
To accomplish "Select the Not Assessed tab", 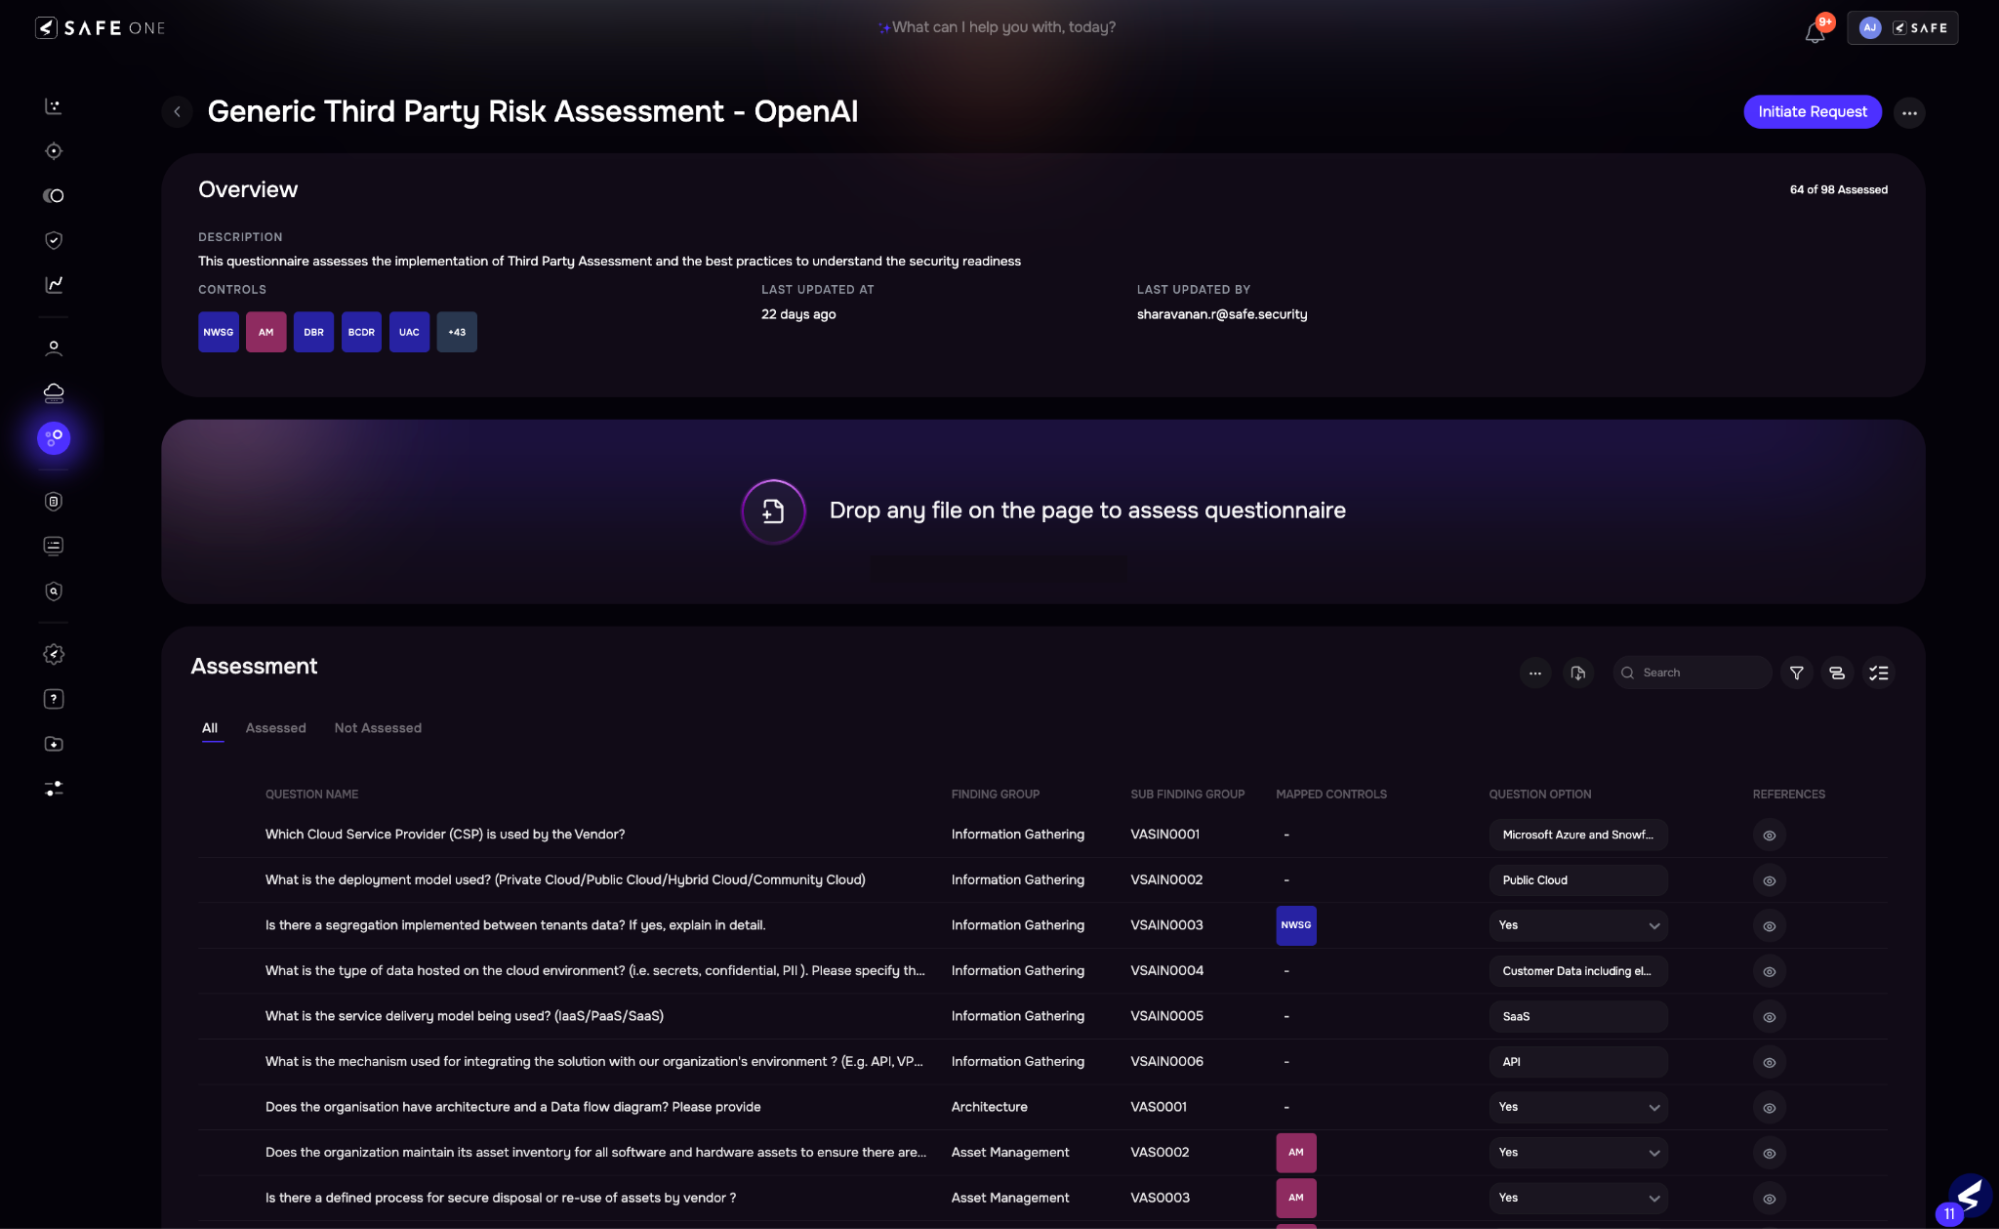I will pos(378,727).
